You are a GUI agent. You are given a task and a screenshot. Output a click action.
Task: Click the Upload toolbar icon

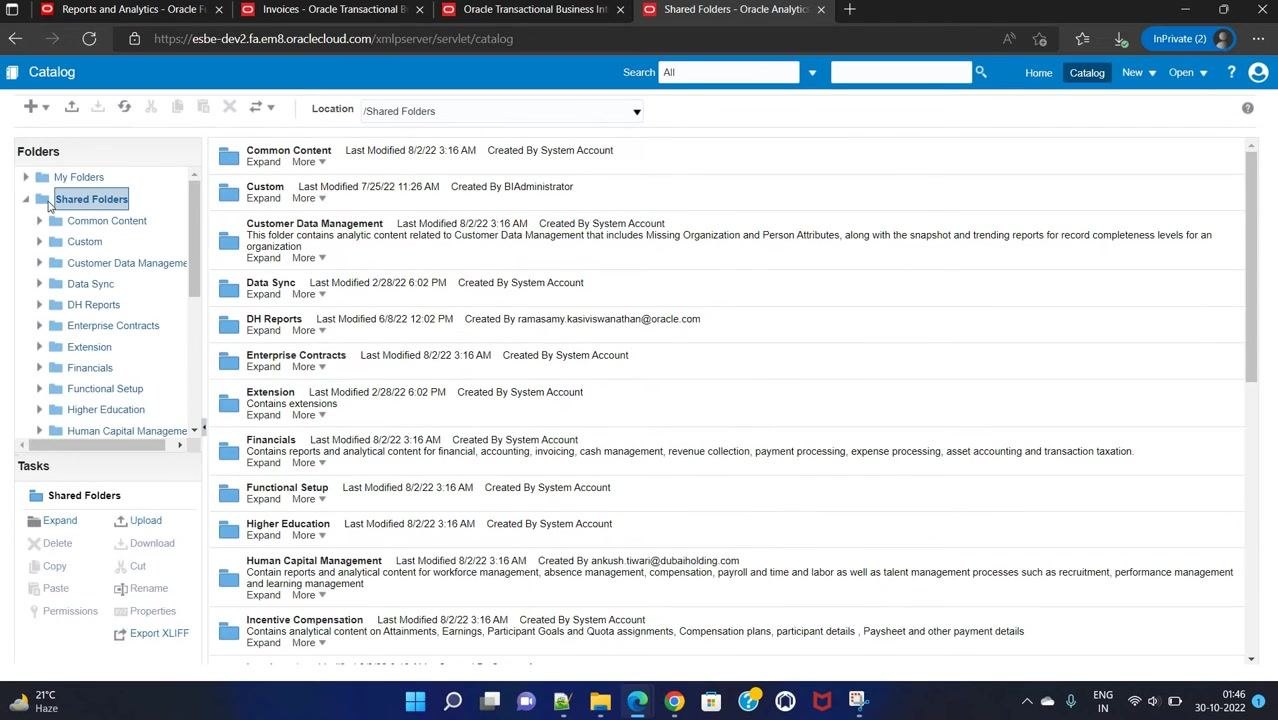coord(72,106)
